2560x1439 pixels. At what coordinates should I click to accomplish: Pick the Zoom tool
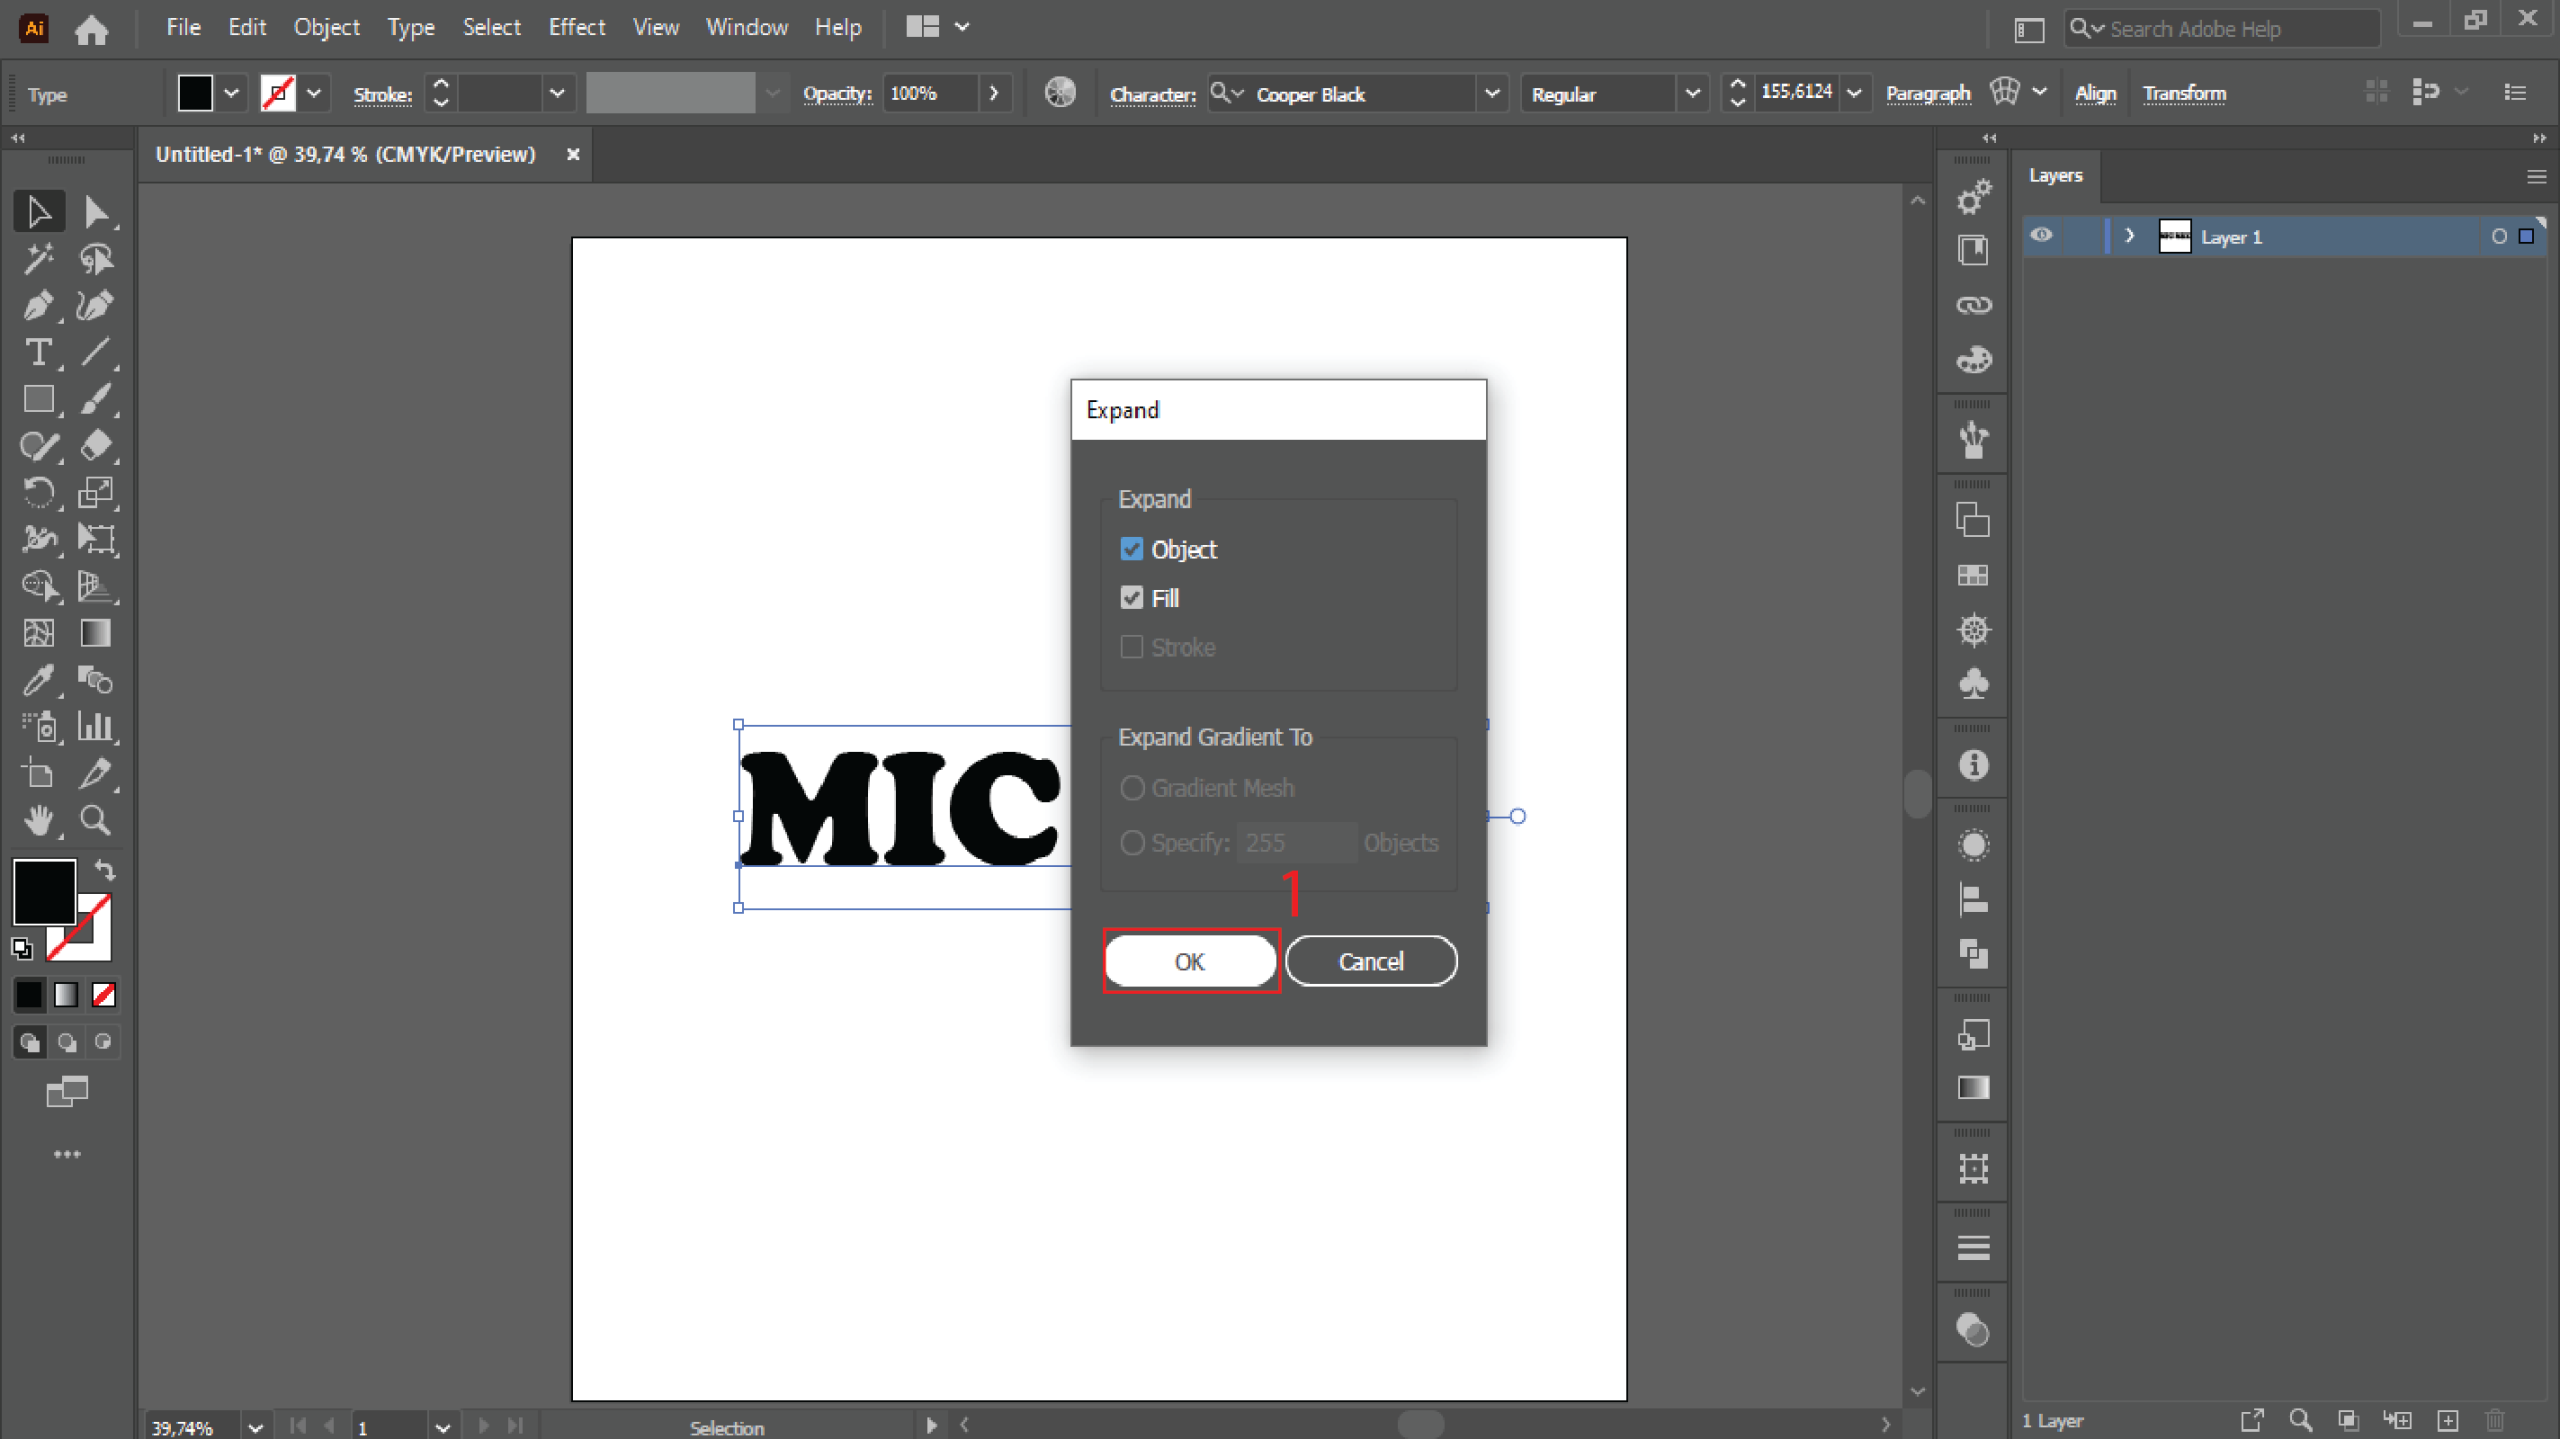(95, 820)
